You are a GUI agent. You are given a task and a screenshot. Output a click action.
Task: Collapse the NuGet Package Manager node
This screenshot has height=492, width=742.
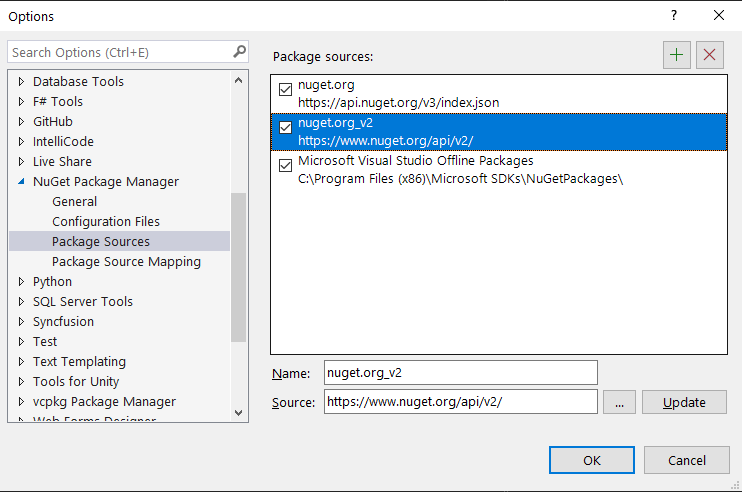click(x=21, y=182)
